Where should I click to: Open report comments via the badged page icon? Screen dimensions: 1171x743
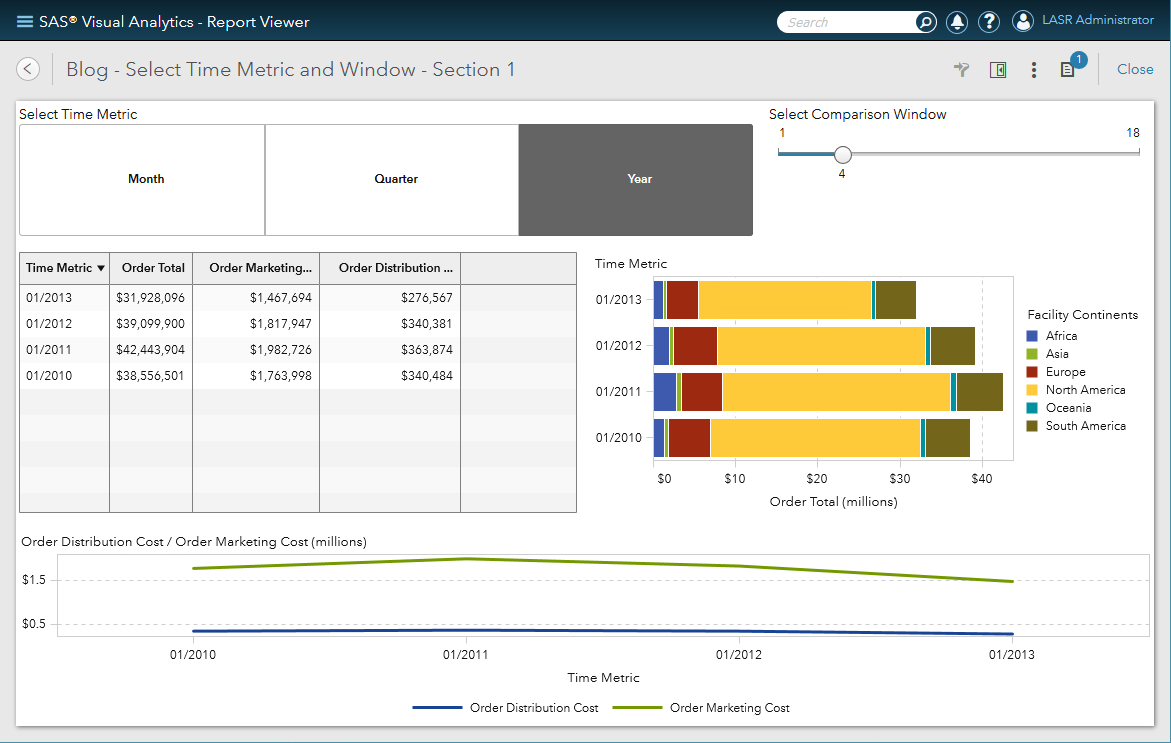(1069, 70)
